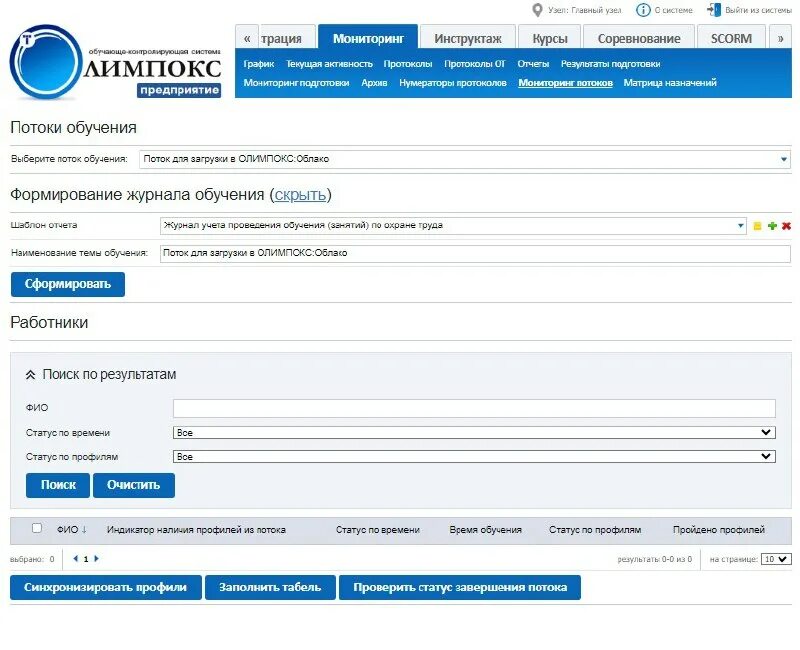Click the Узел location pin icon
Viewport: 800px width, 650px height.
pos(538,9)
